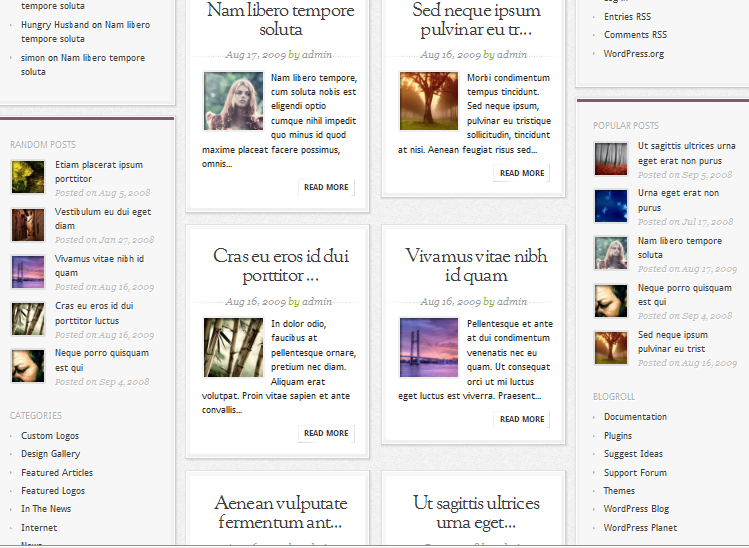Click 'admin' author on Cras eu eros post
This screenshot has width=749, height=548.
tap(317, 301)
